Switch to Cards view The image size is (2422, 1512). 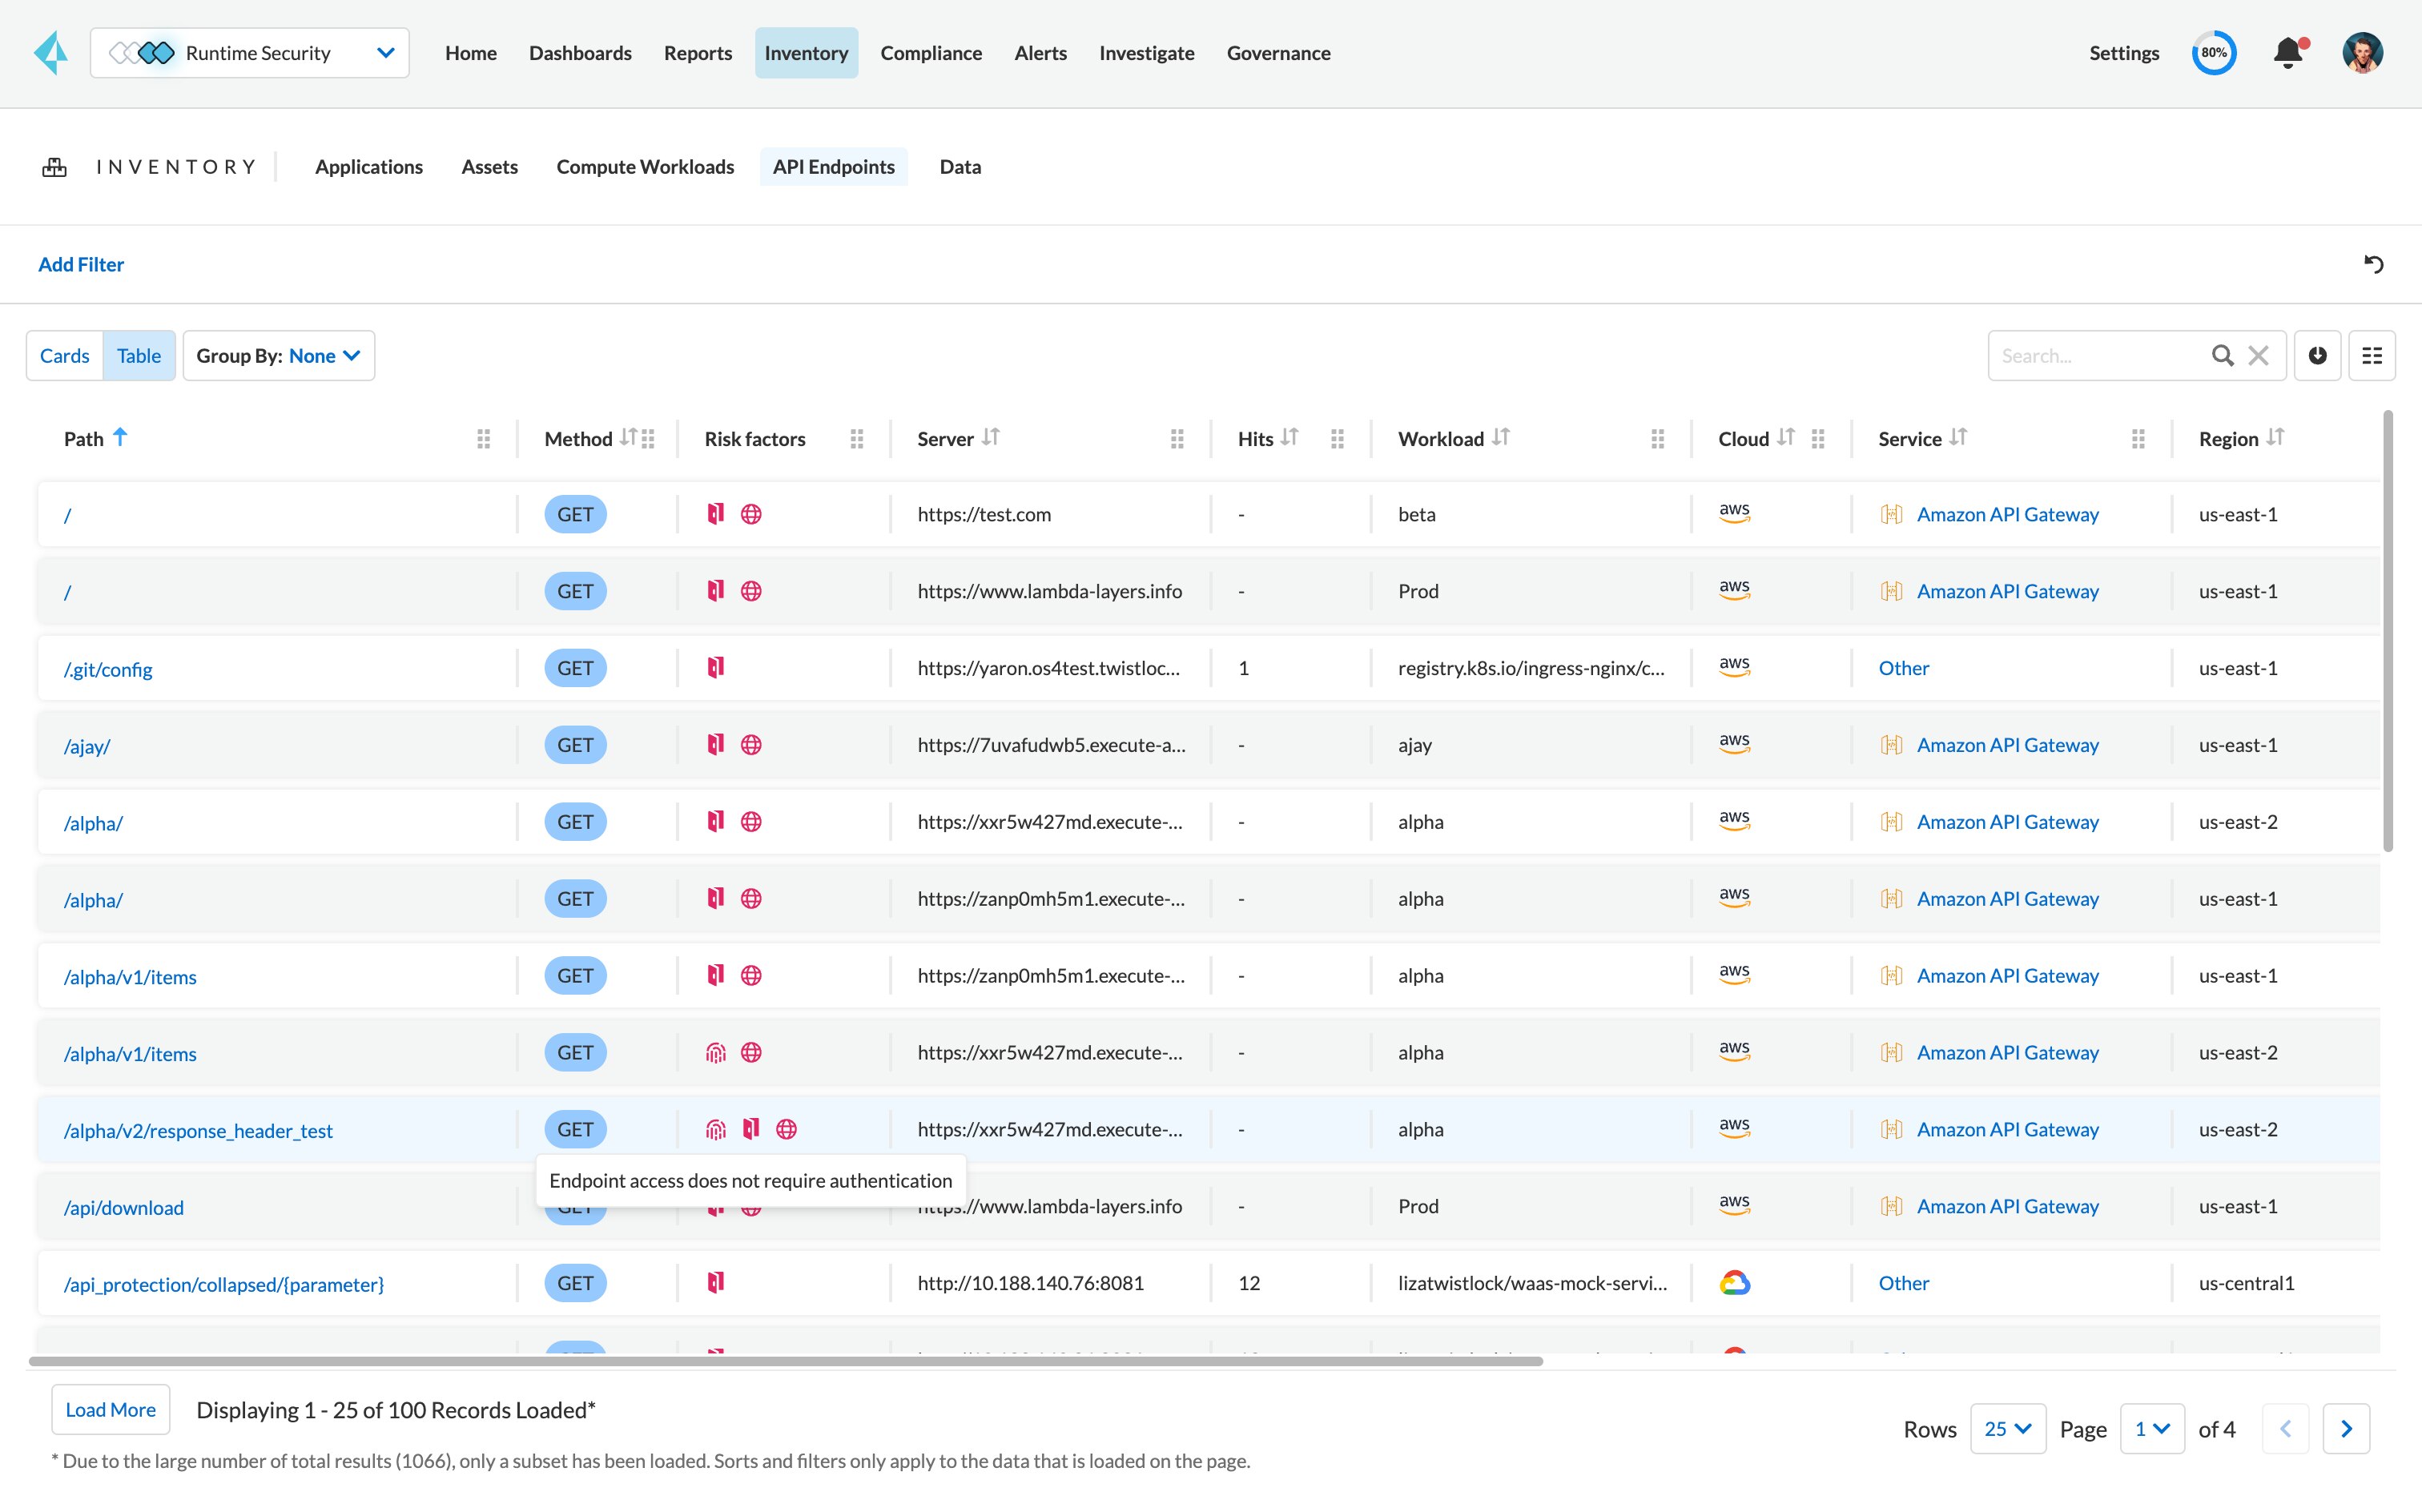[x=64, y=355]
